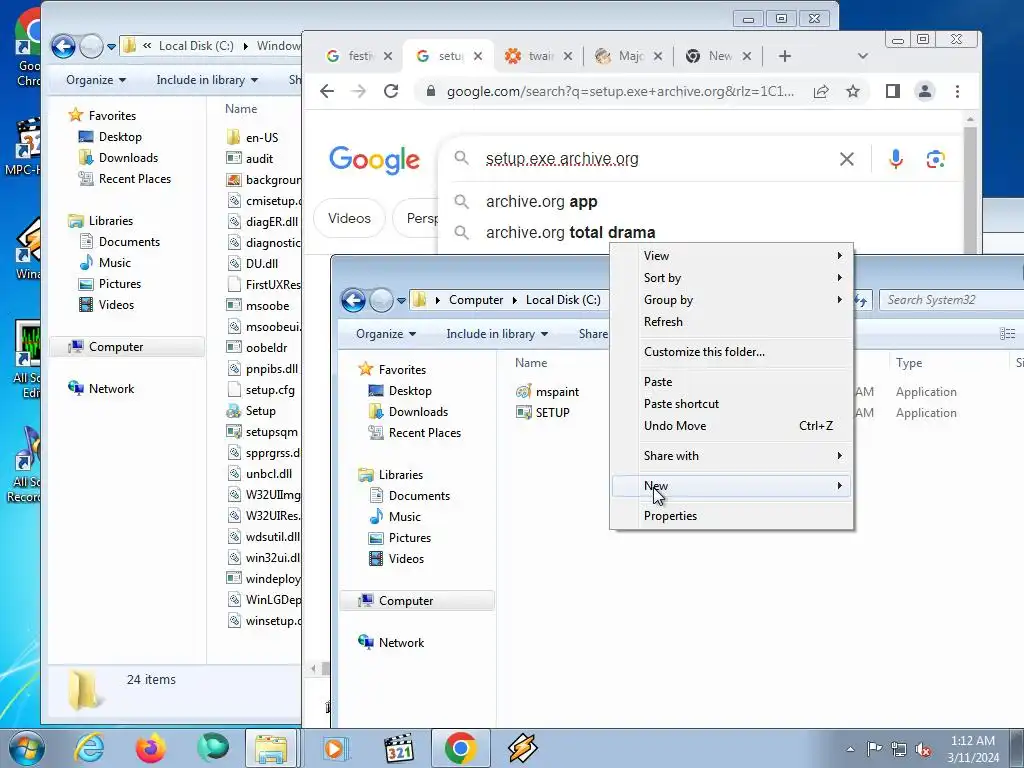
Task: Open Media Player Classic taskbar icon
Action: [x=398, y=748]
